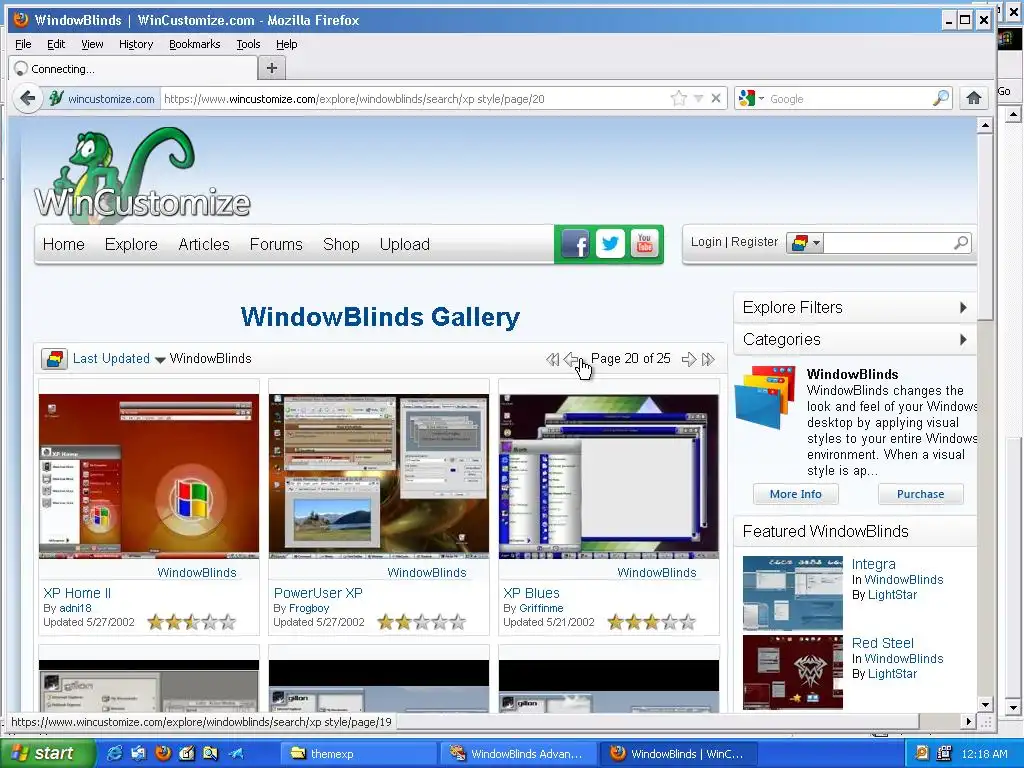Open site search category dropdown
The width and height of the screenshot is (1024, 768).
tap(805, 243)
